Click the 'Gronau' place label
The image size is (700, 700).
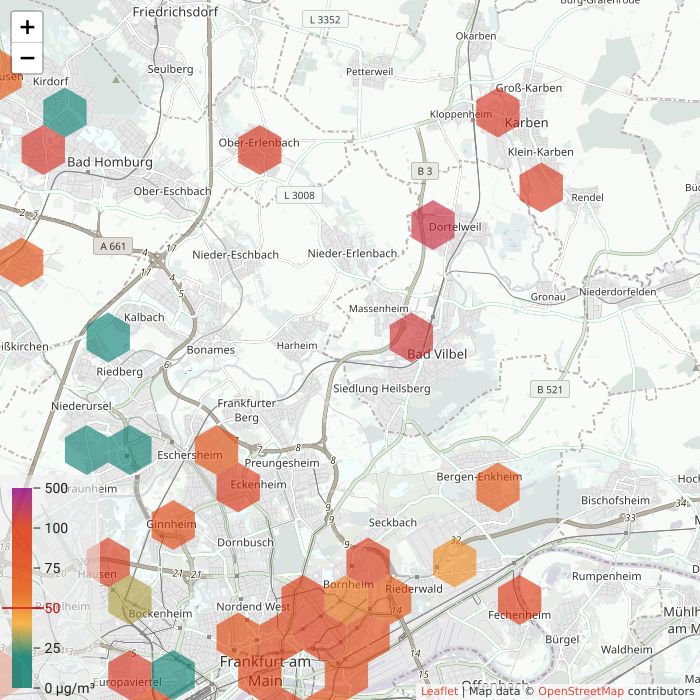pyautogui.click(x=548, y=297)
